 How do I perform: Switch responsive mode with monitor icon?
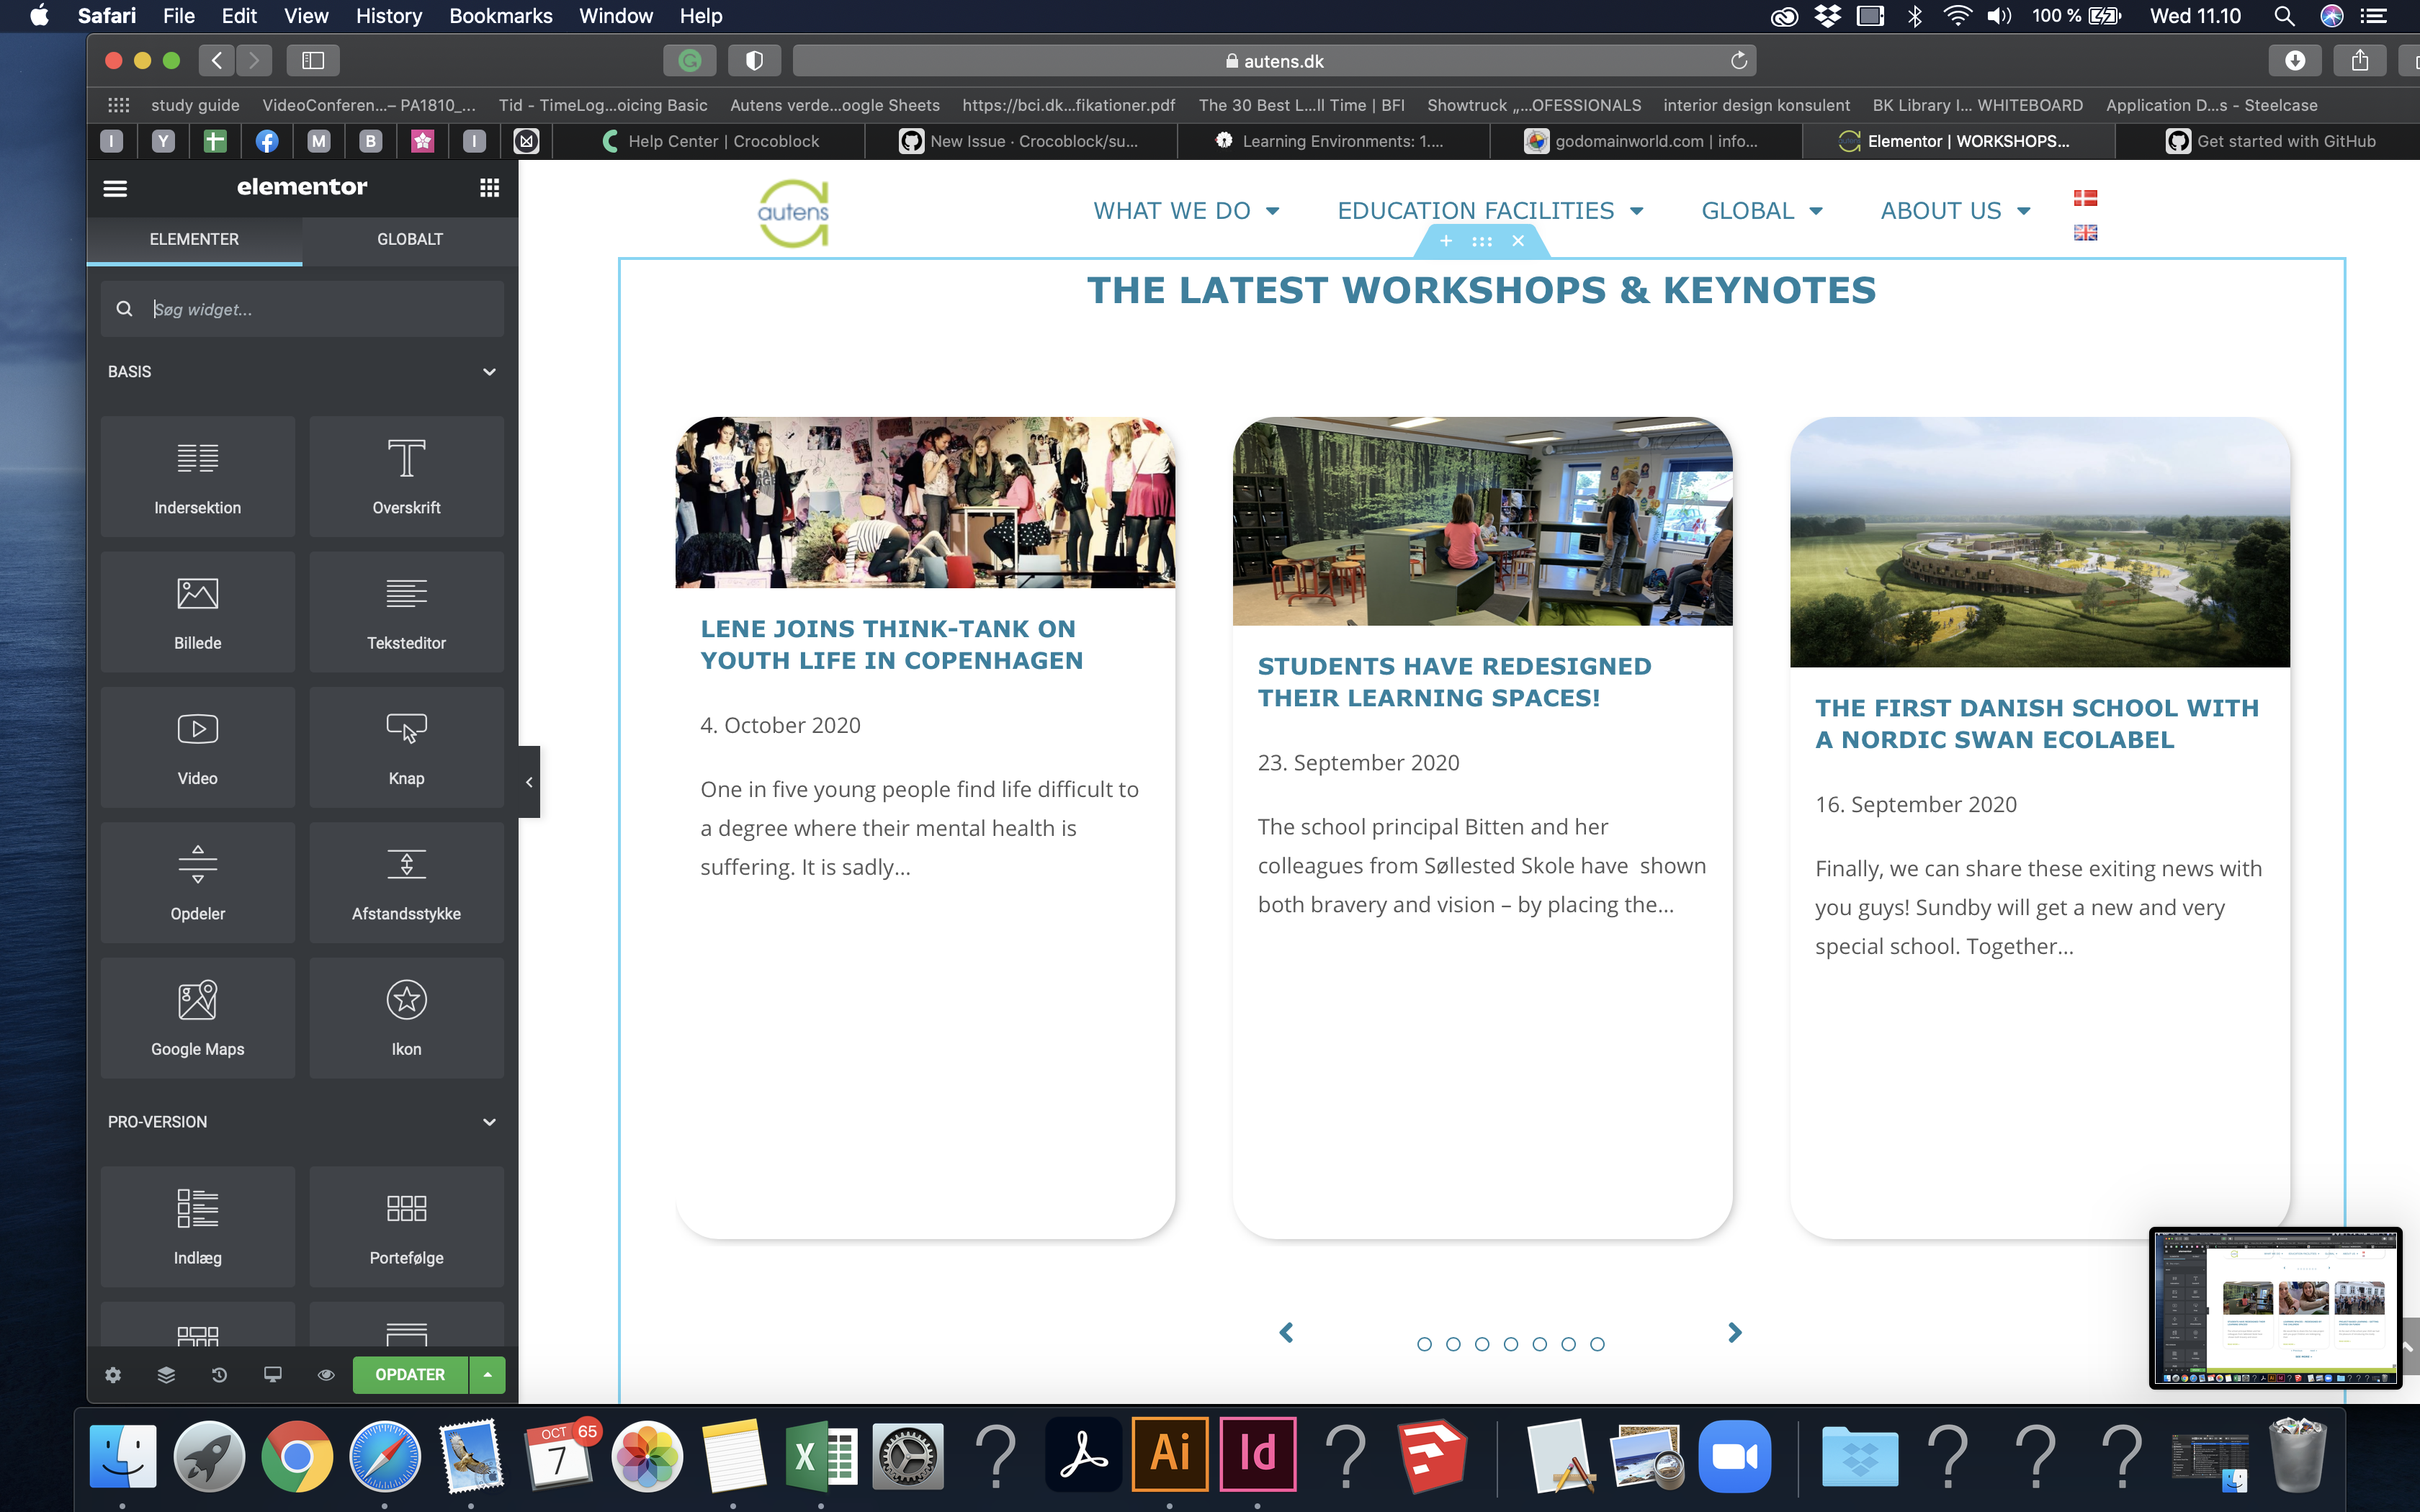272,1375
